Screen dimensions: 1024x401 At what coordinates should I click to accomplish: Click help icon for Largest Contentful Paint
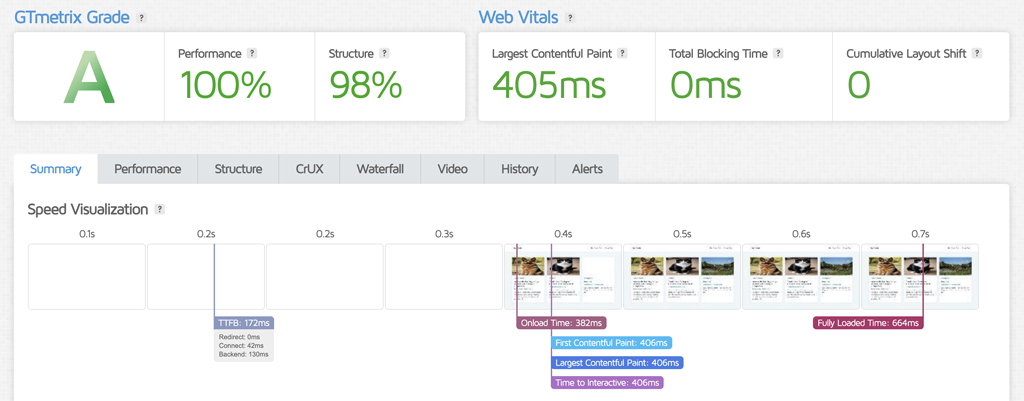click(622, 54)
